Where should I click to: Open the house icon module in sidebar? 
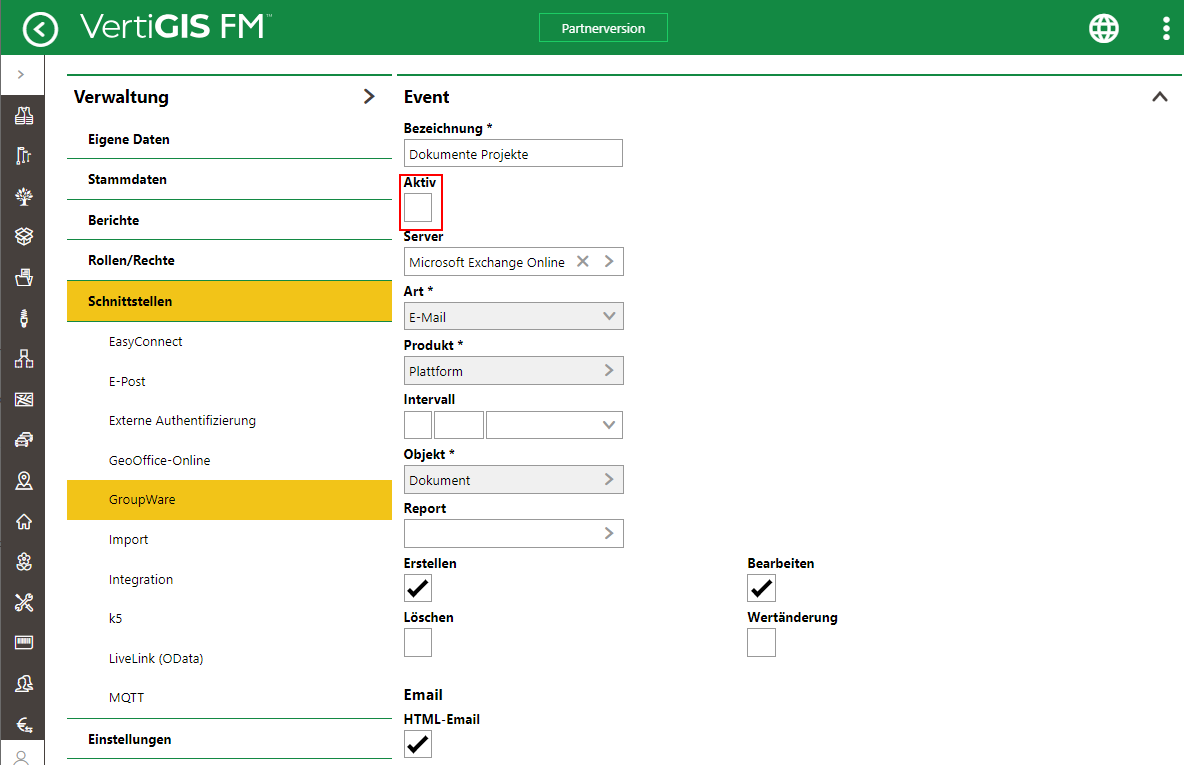pos(23,521)
